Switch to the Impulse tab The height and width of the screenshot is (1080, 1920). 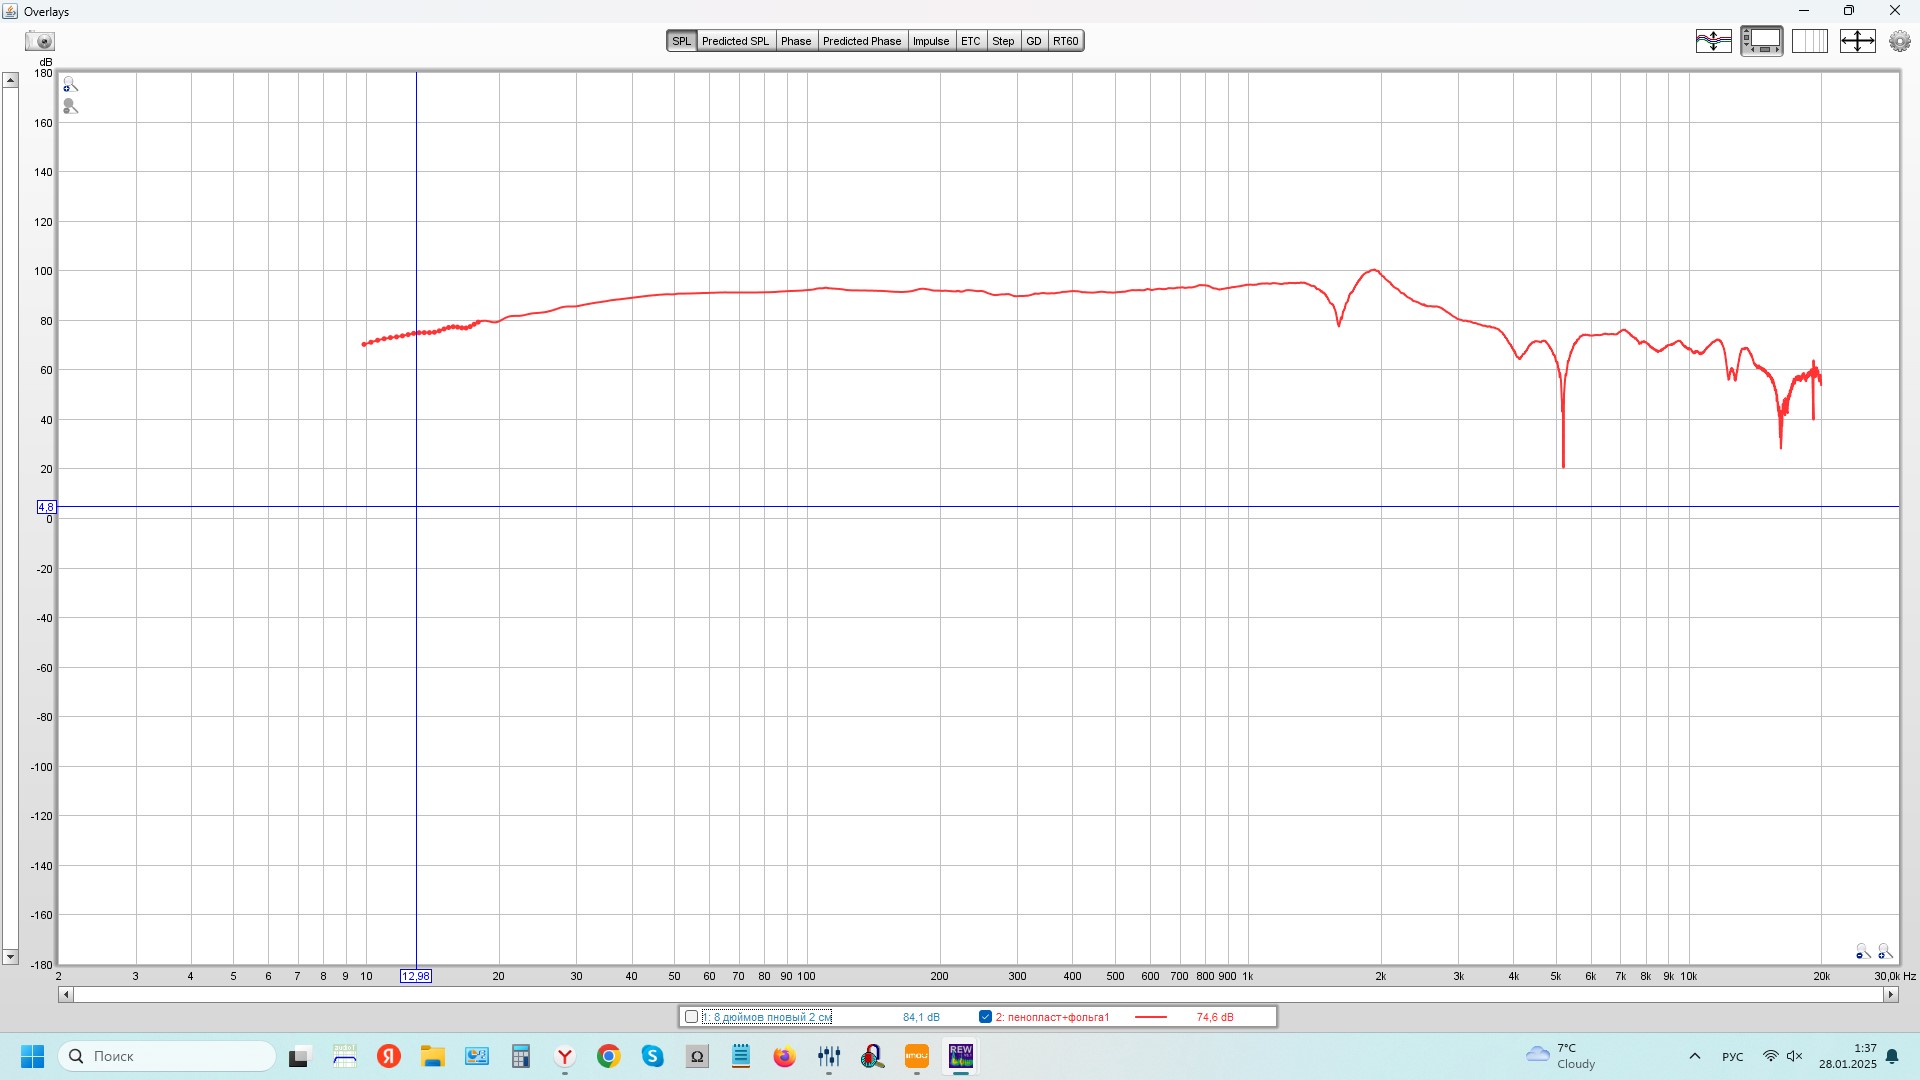(930, 41)
